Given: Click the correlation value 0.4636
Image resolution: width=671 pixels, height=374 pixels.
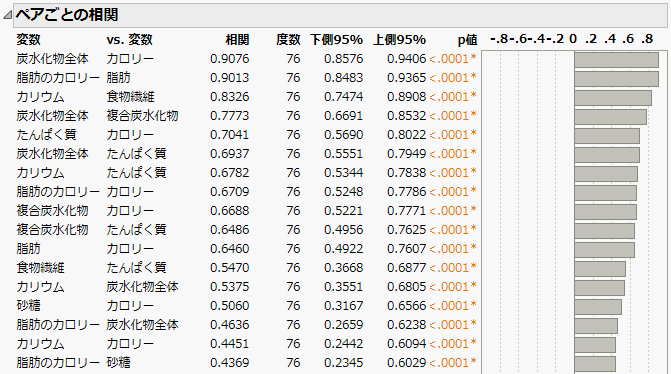Looking at the screenshot, I should click(229, 324).
